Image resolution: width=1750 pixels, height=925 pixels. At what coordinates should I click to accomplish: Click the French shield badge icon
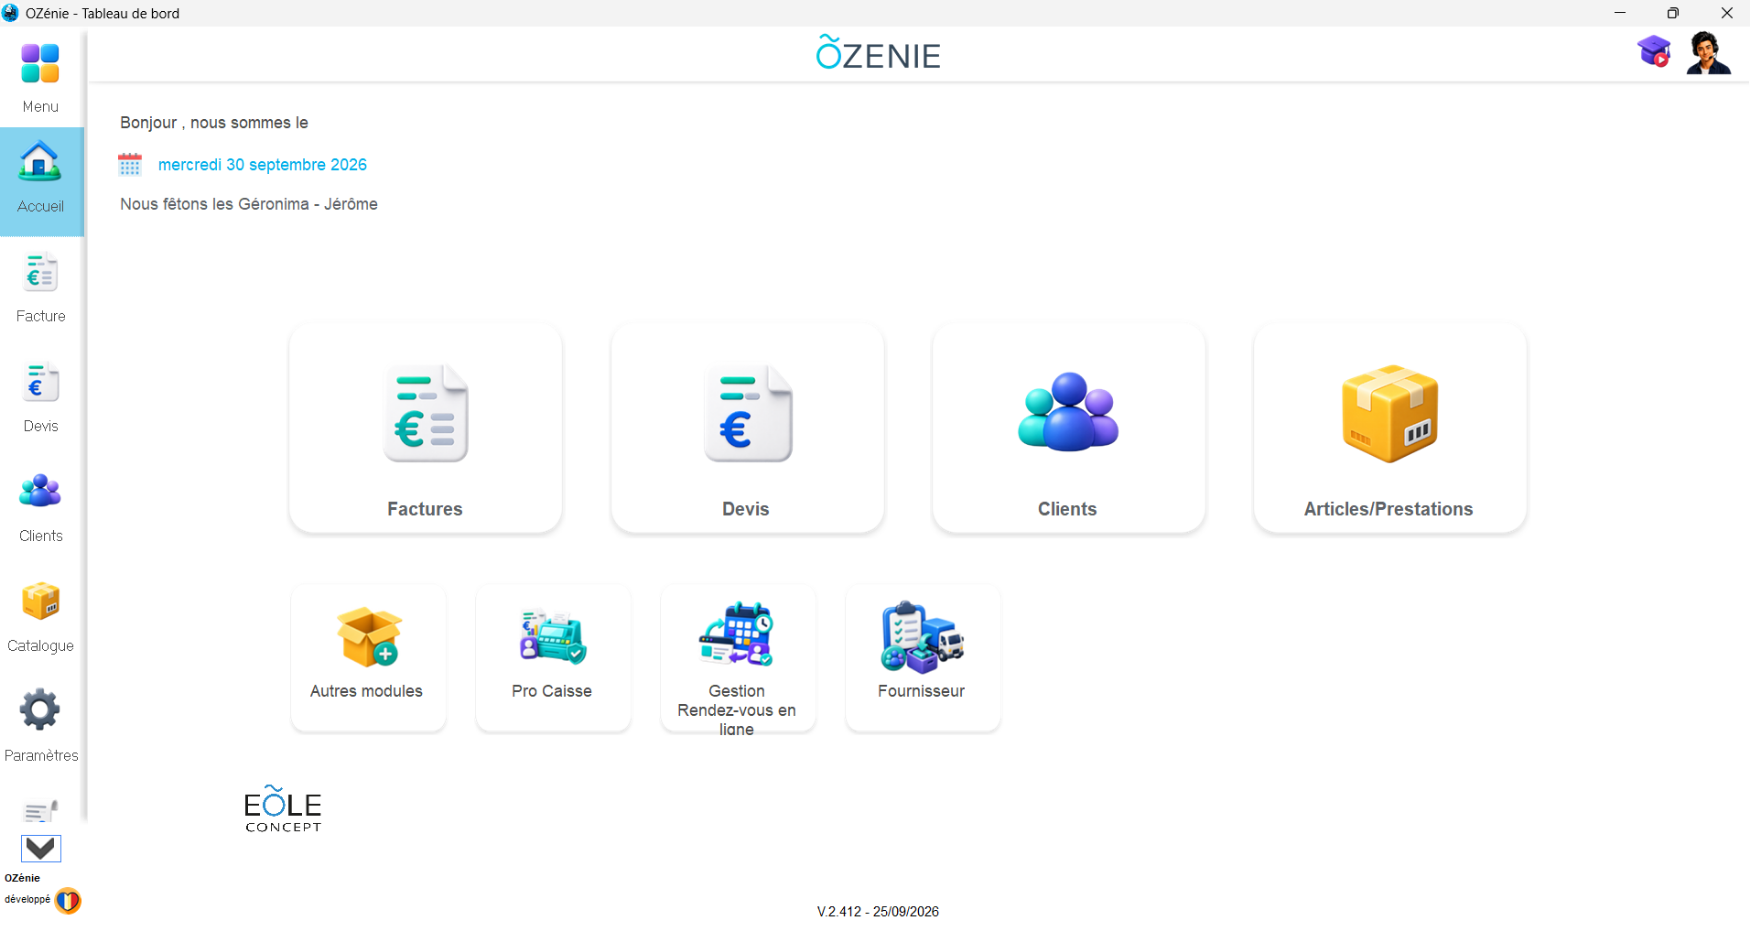(68, 900)
